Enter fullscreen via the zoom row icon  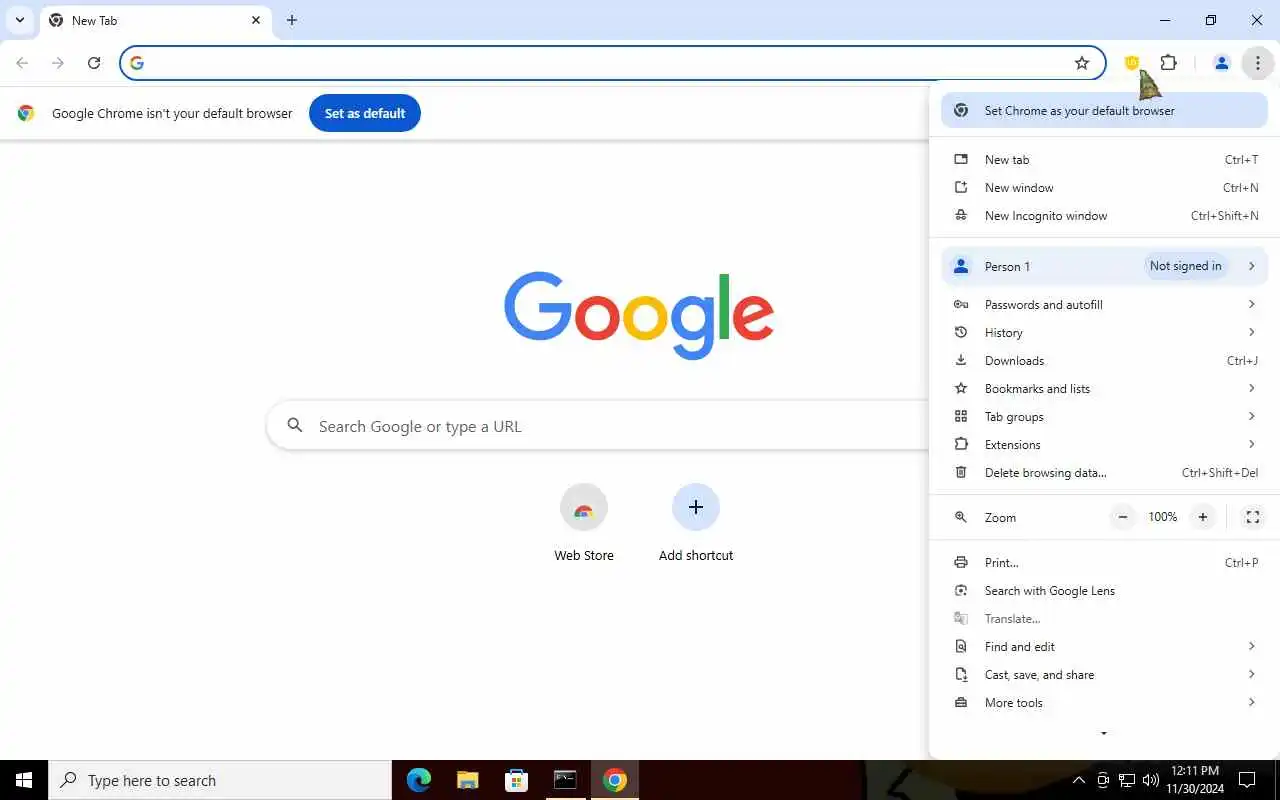point(1252,517)
